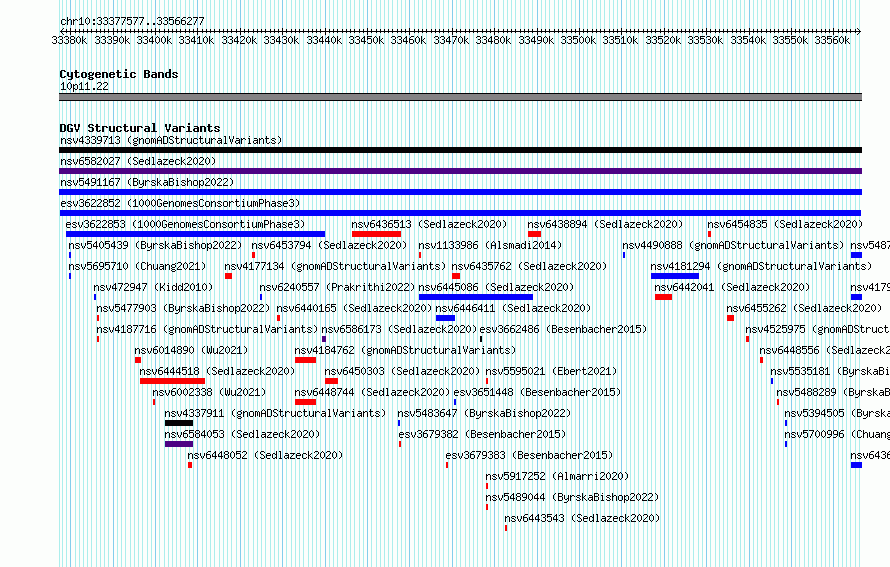890x567 pixels.
Task: Click red nsv4184762 variant bar
Action: 305,360
